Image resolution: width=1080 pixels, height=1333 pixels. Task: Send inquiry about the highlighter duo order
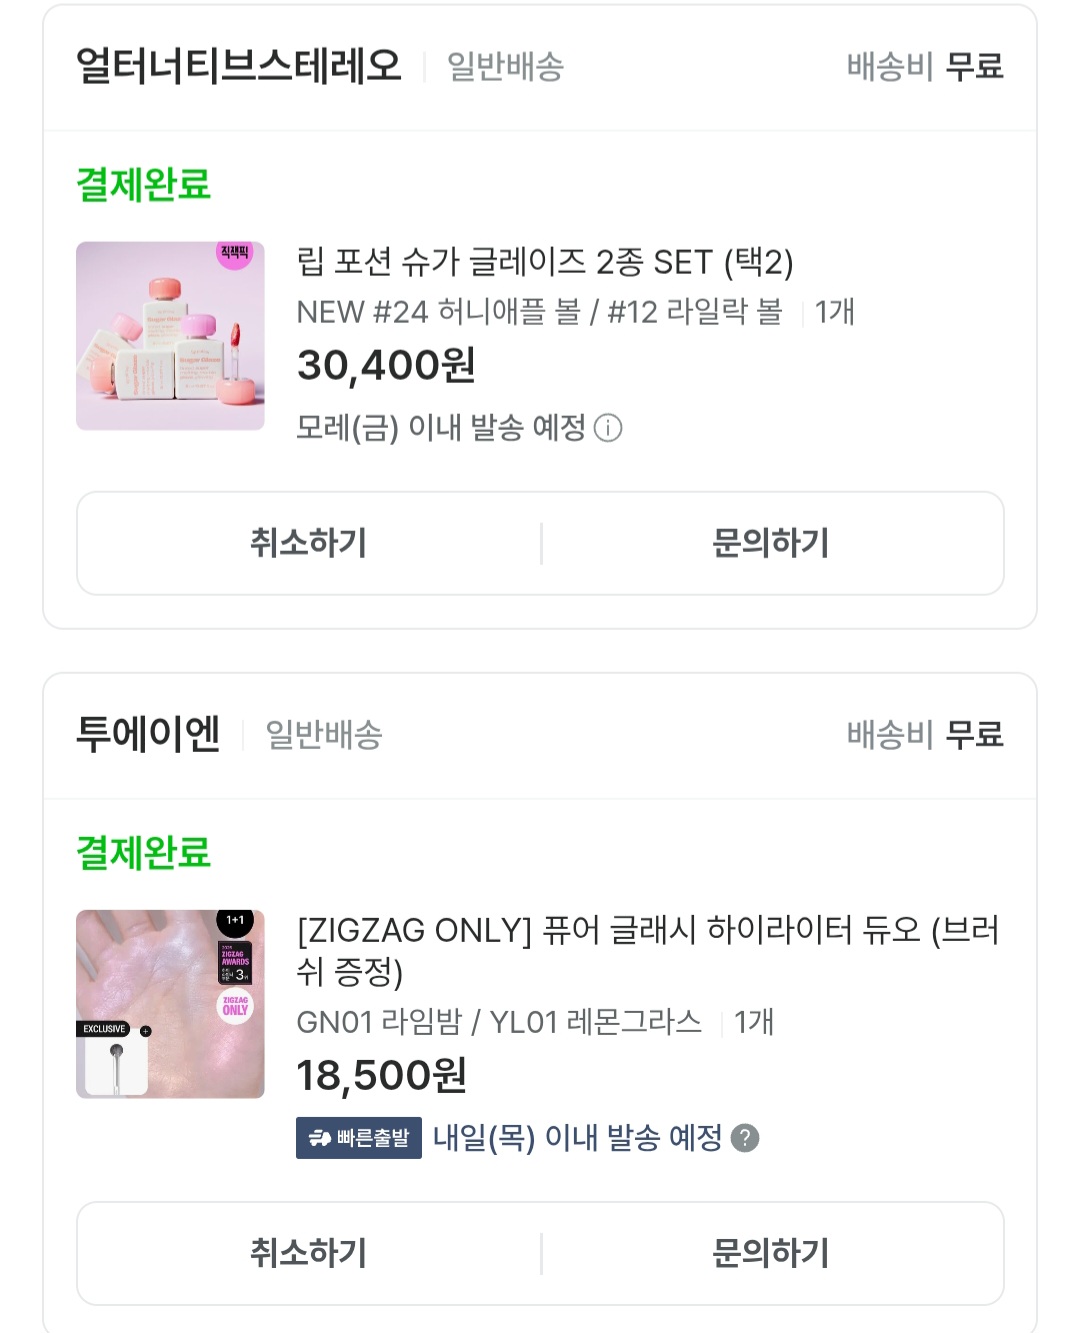click(771, 1253)
